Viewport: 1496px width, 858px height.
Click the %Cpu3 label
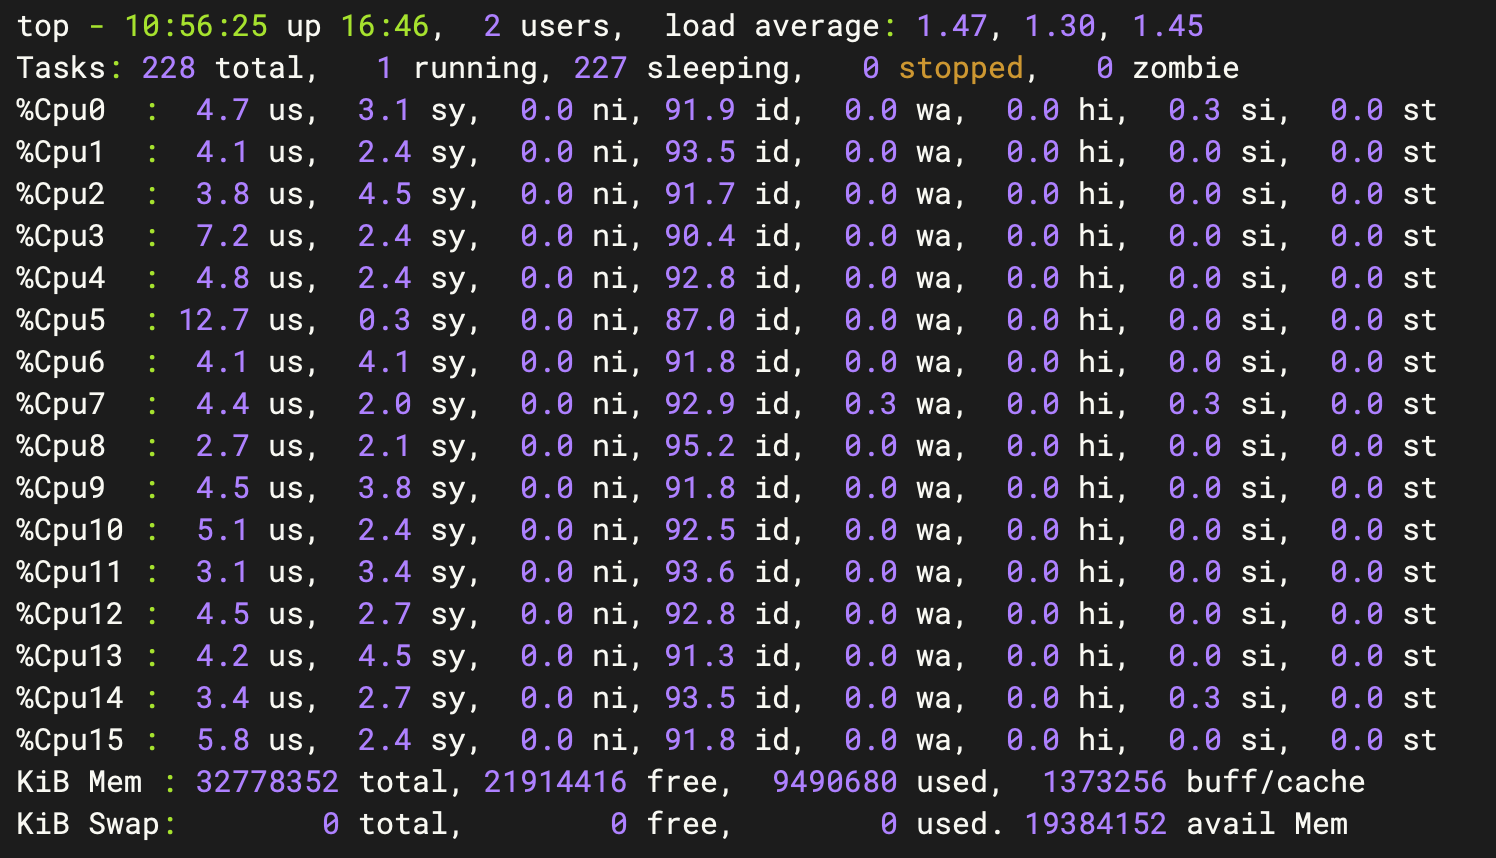coord(61,236)
